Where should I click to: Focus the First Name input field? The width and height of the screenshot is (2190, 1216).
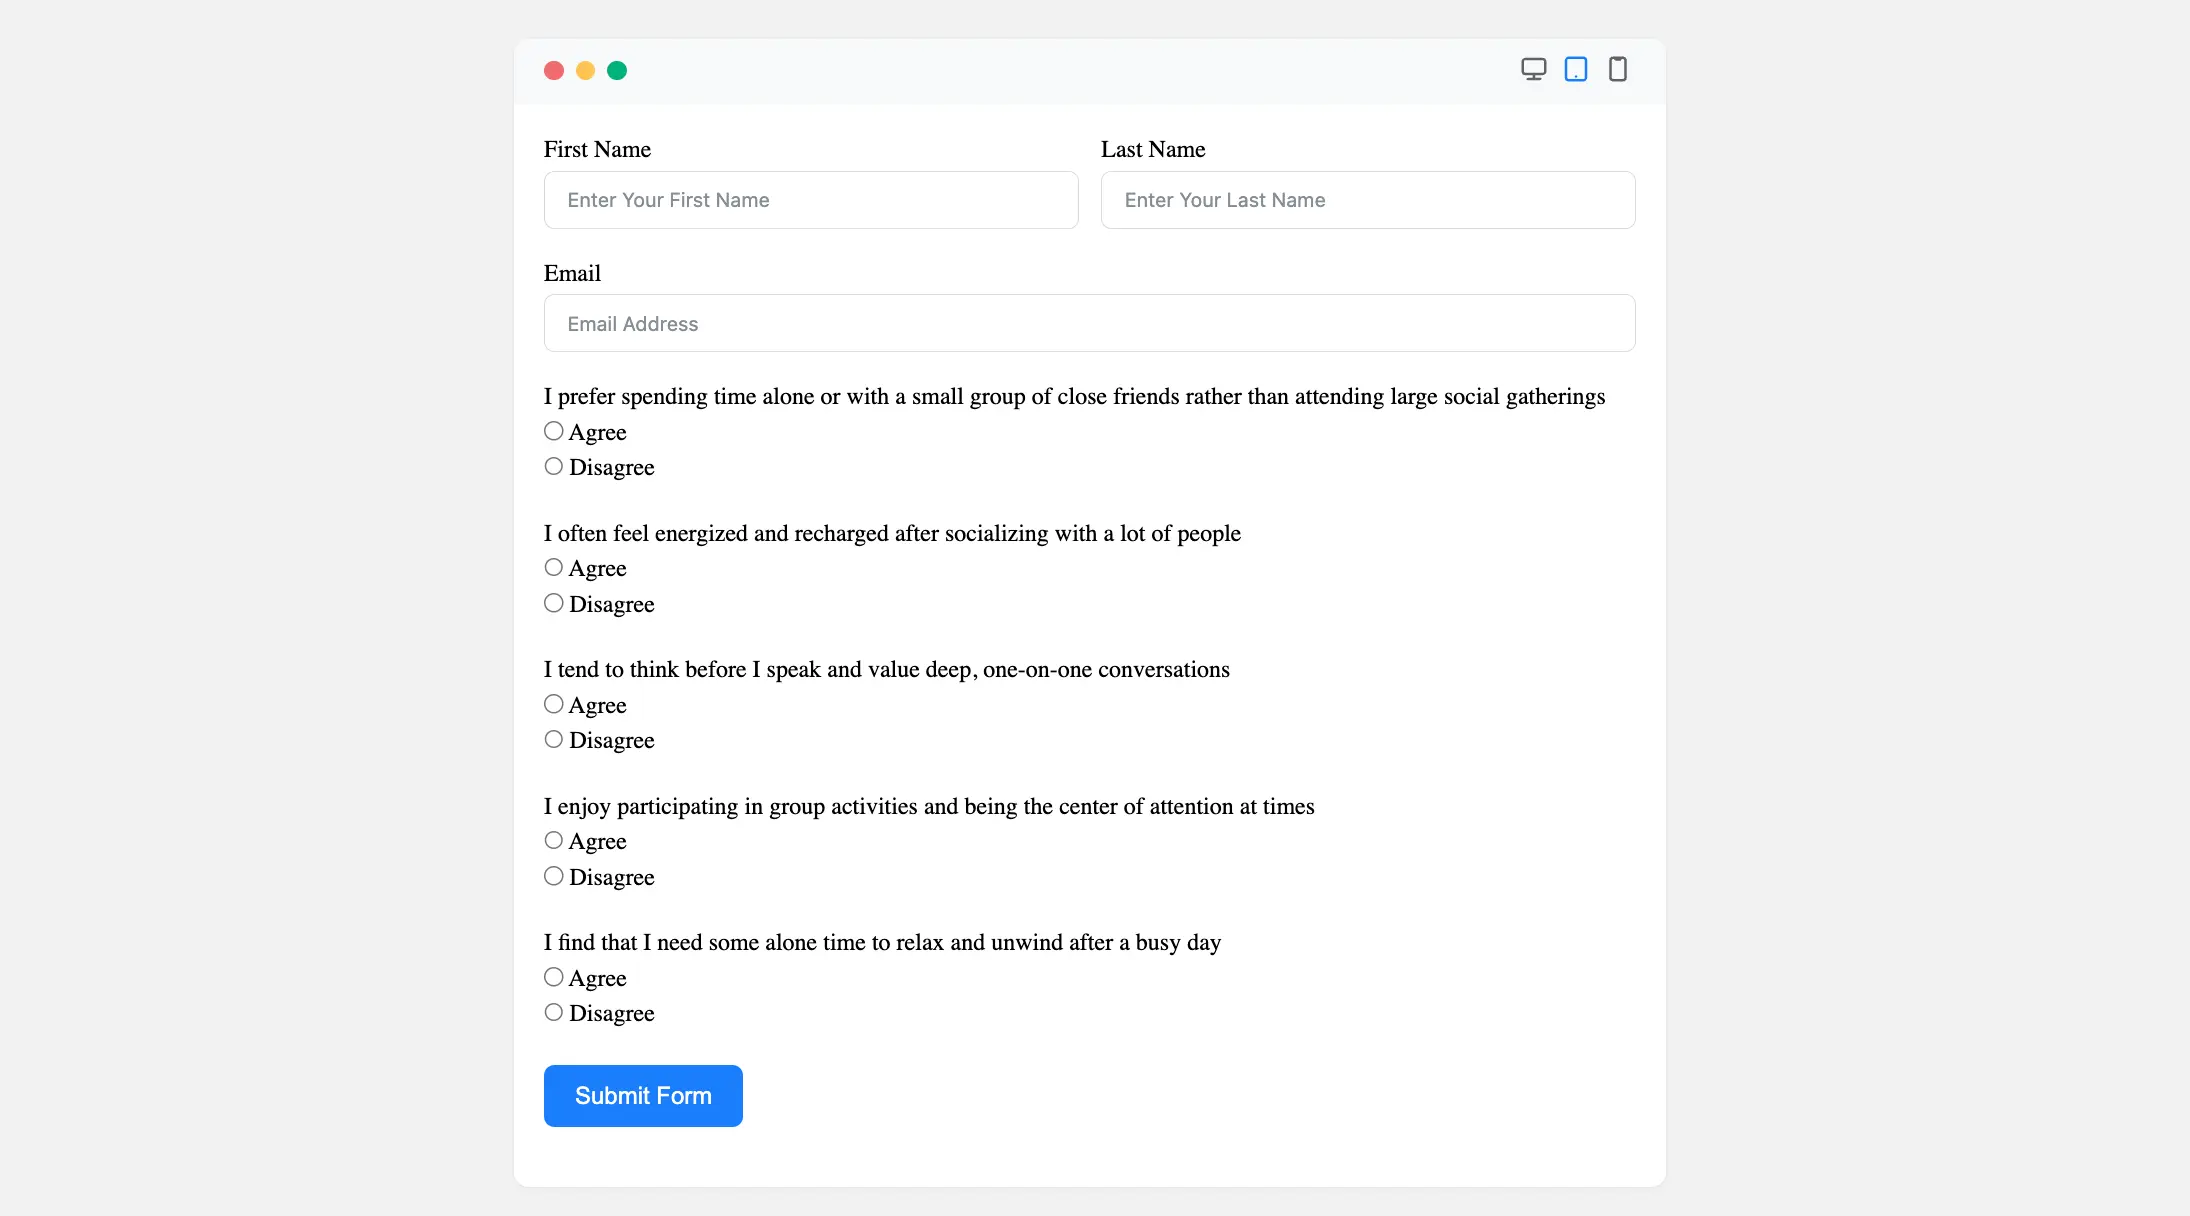click(811, 200)
